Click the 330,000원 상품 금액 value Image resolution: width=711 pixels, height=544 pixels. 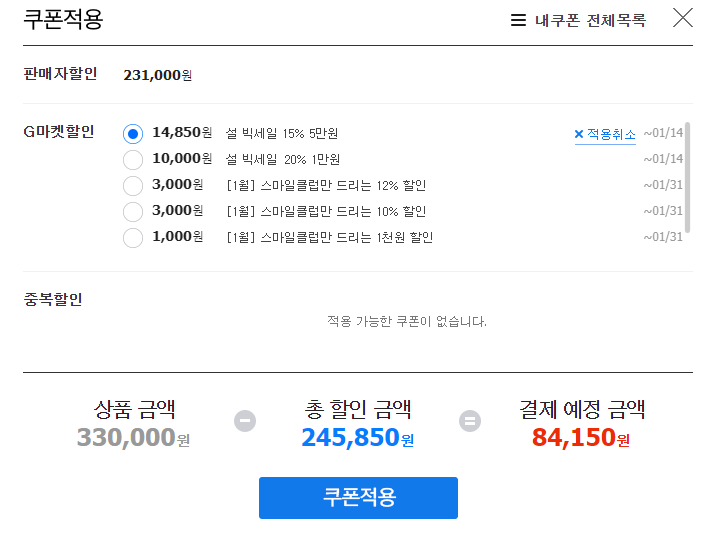[133, 437]
